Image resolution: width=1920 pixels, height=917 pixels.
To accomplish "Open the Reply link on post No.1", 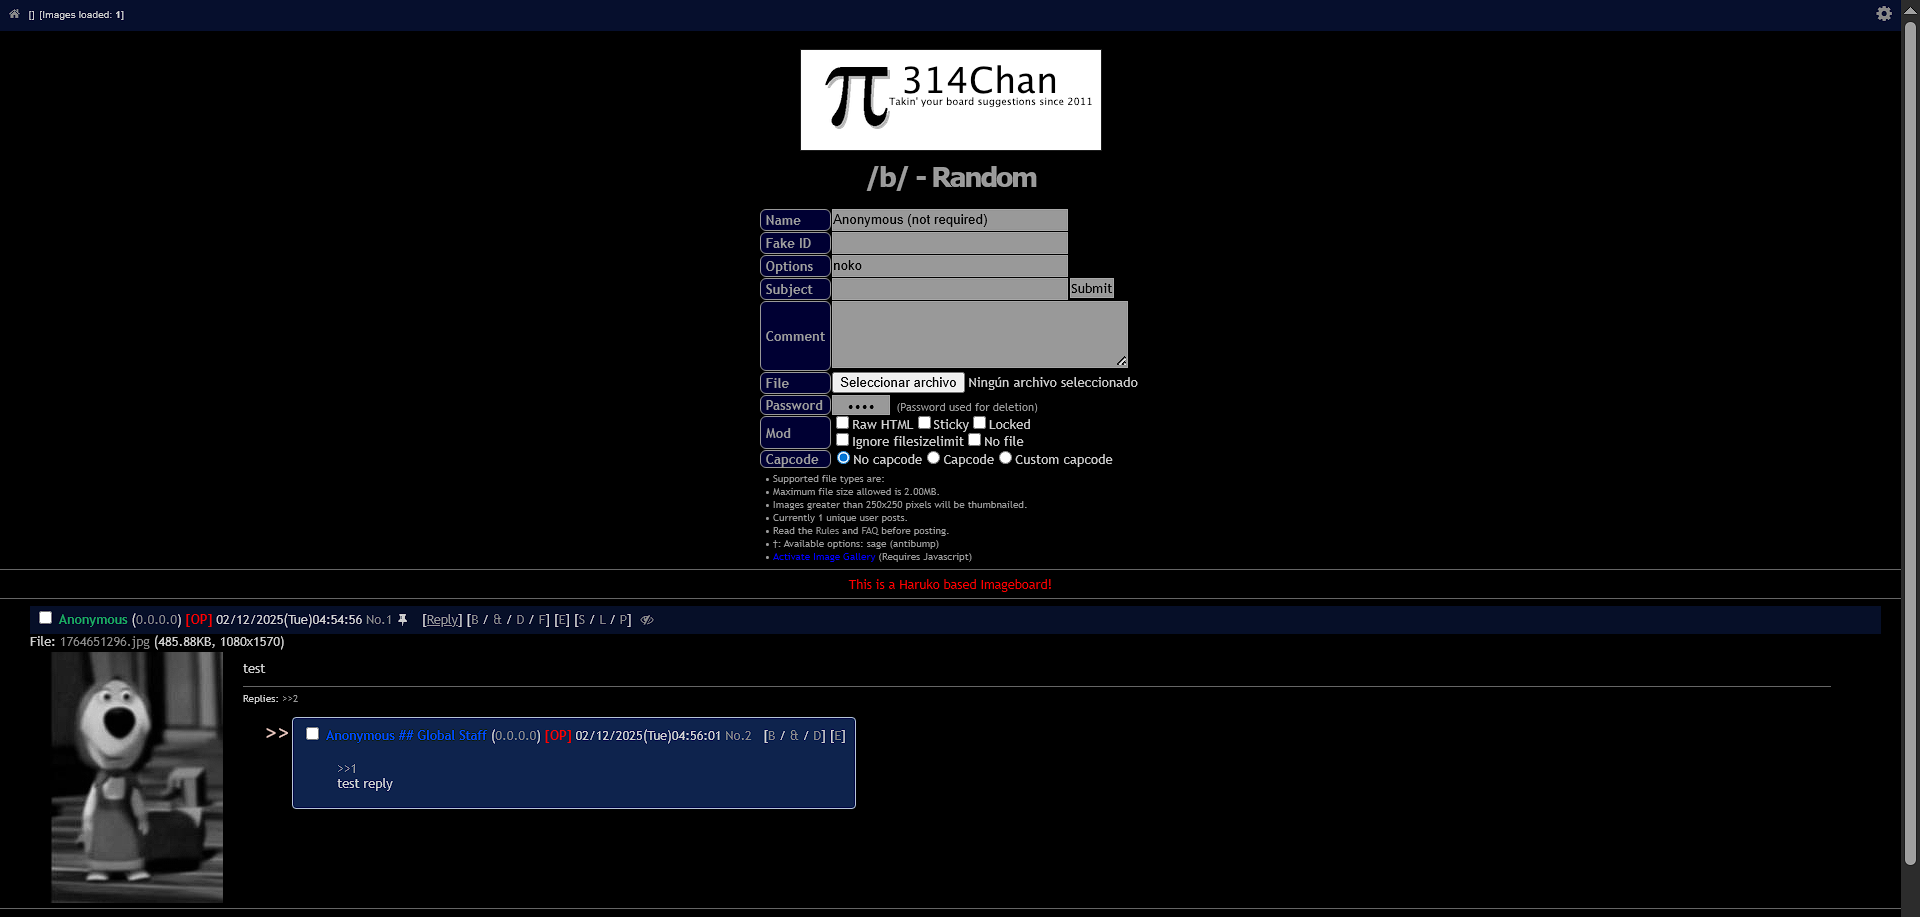I will 442,620.
